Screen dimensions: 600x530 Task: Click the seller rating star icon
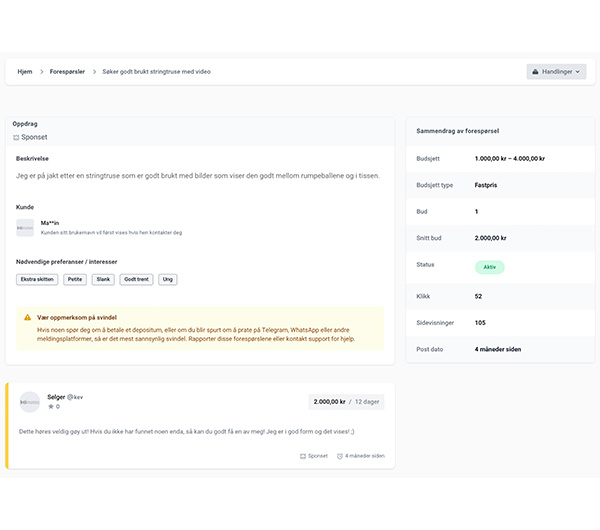pos(51,406)
